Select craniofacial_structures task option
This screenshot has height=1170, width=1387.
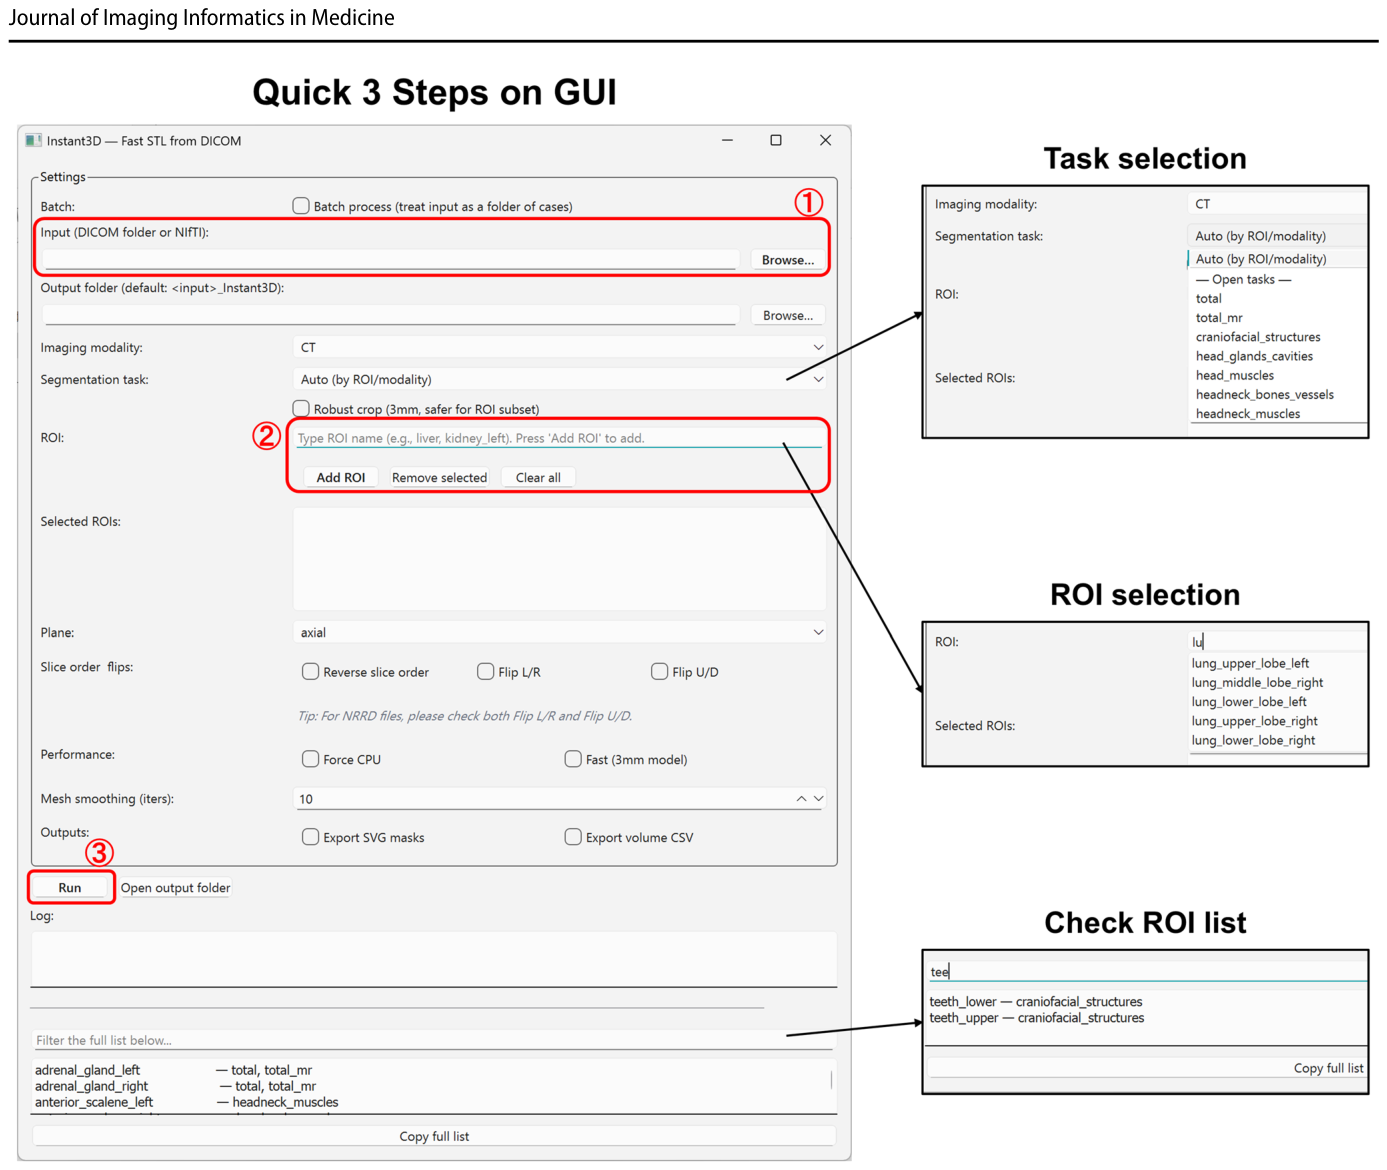point(1258,337)
